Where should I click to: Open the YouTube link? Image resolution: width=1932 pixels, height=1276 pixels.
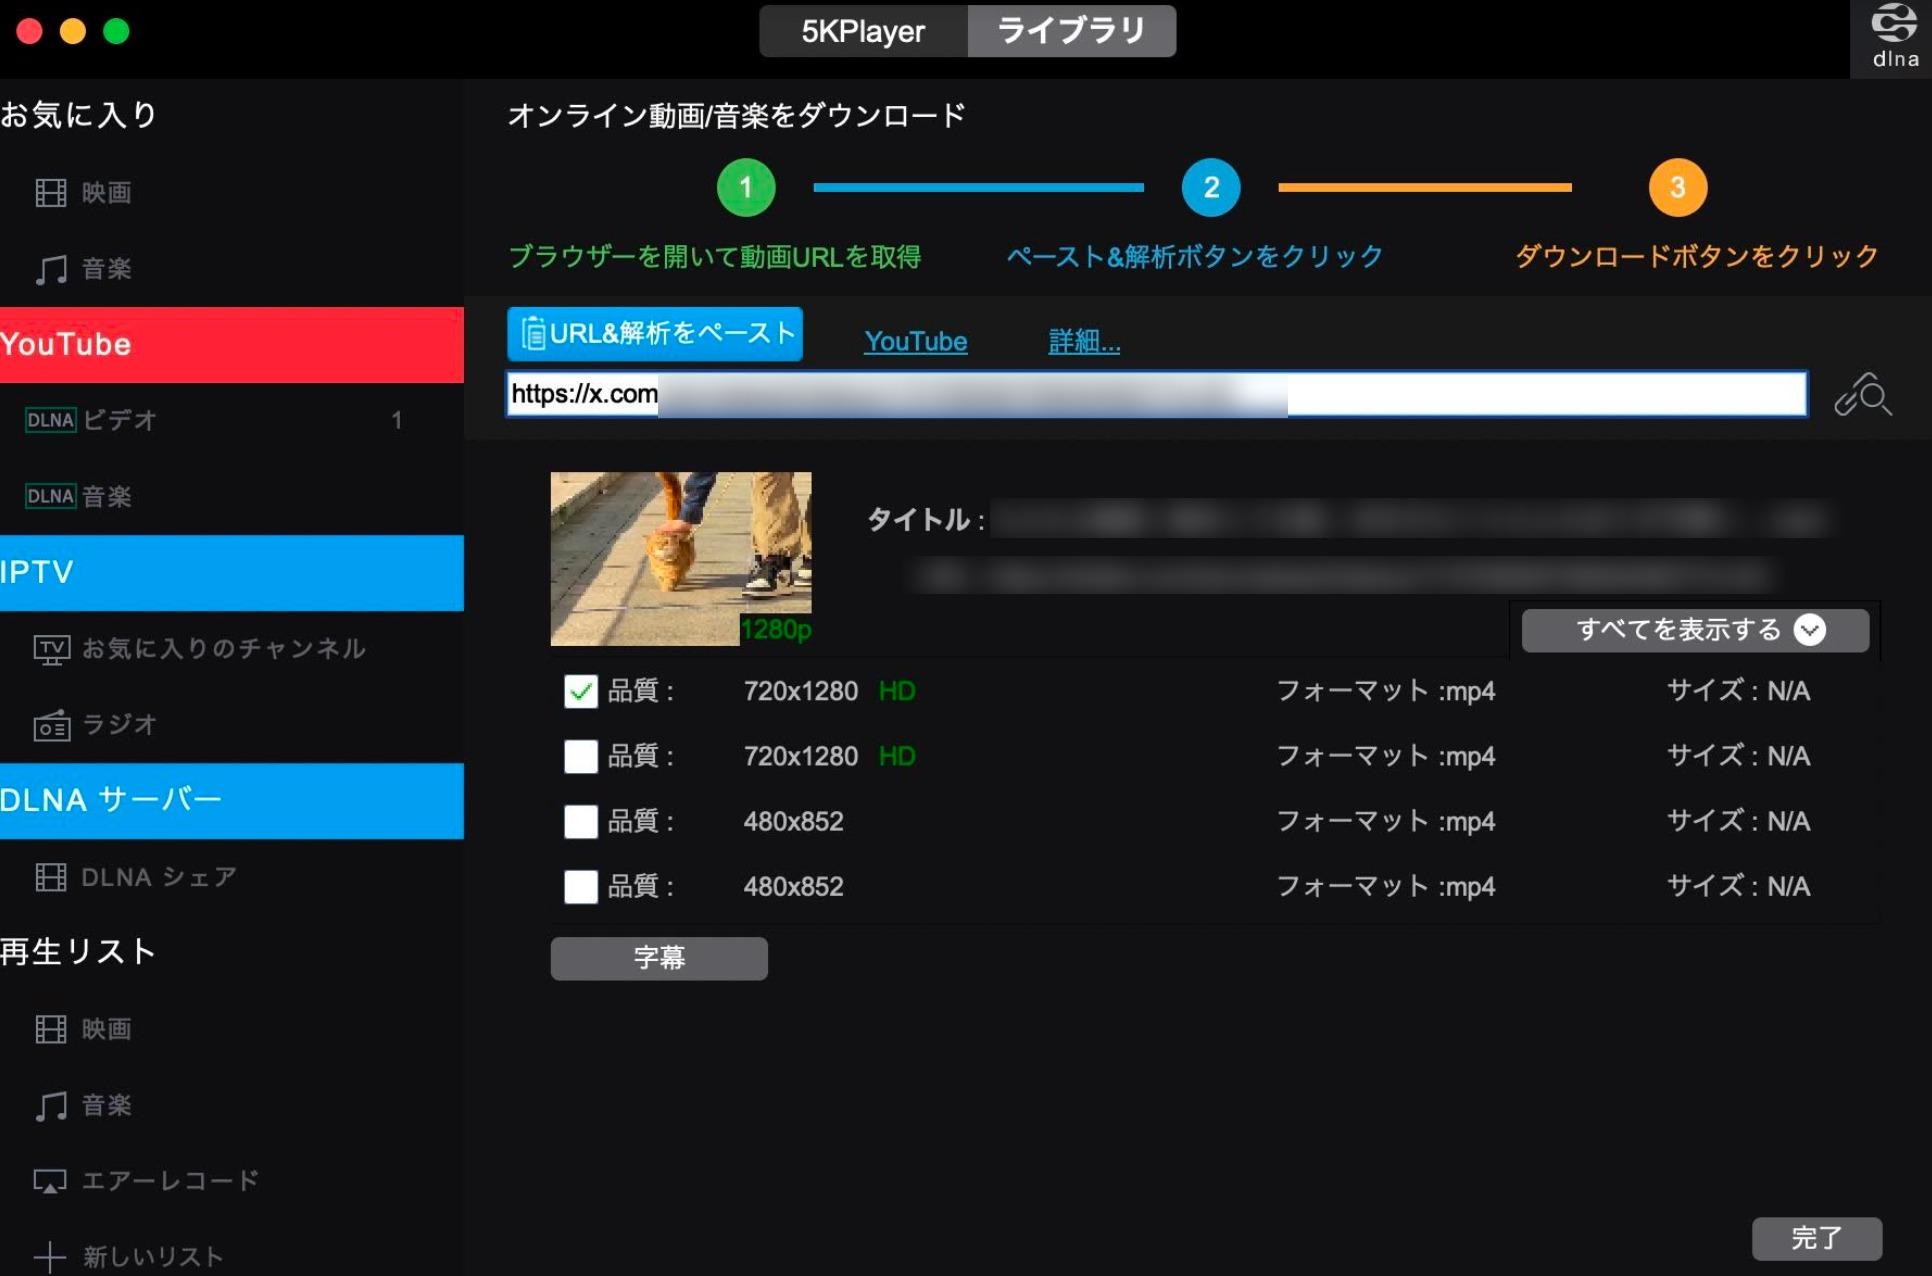916,341
